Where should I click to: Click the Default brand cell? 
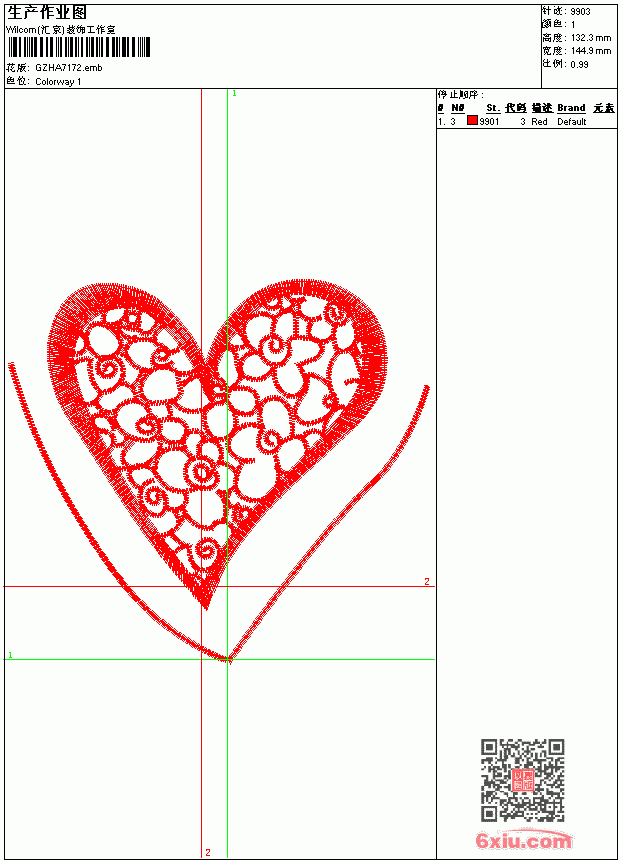[x=572, y=122]
